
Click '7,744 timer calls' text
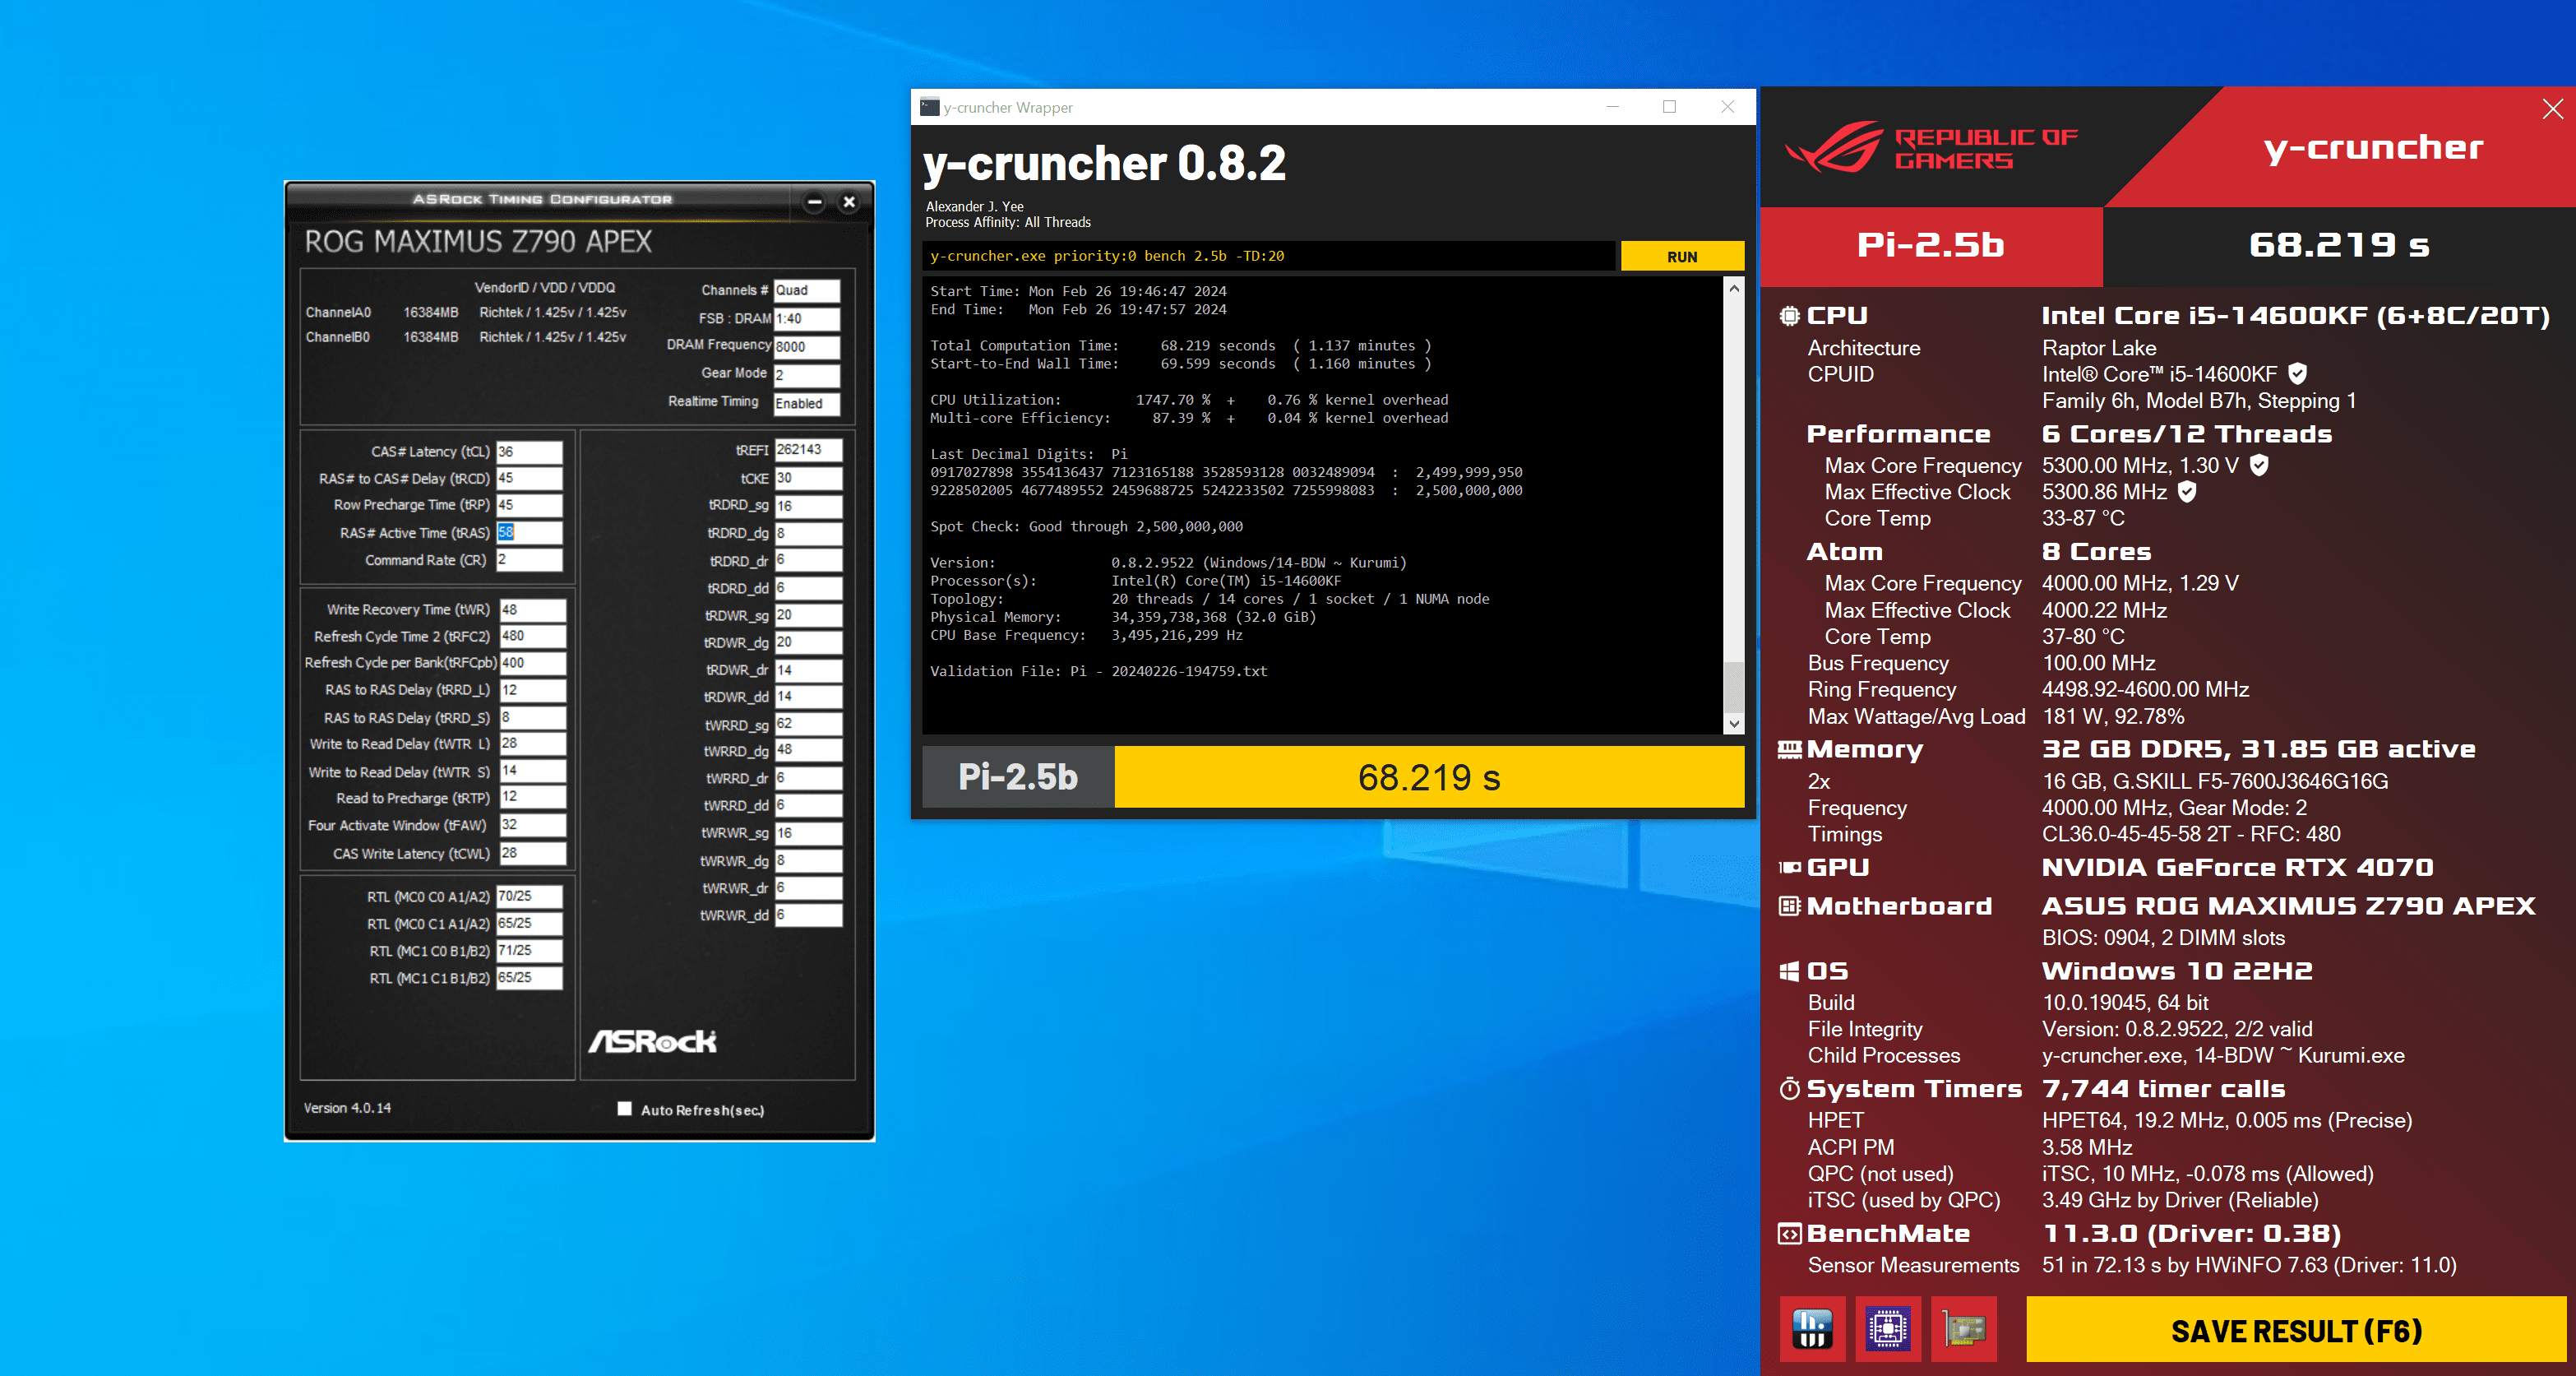pos(2163,1089)
